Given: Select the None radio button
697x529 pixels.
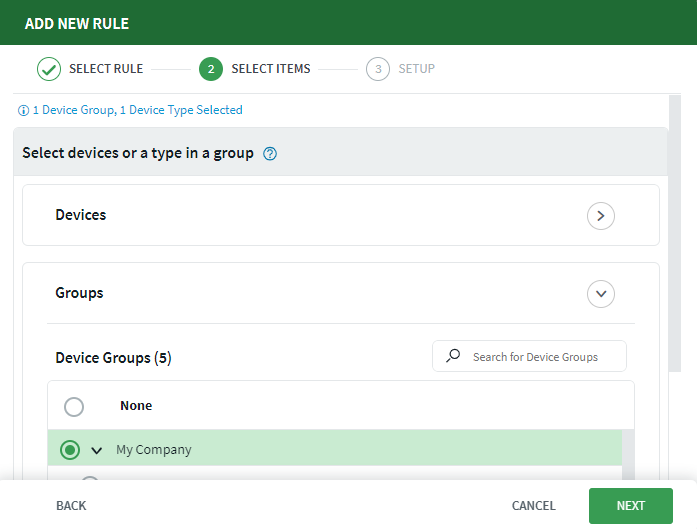Looking at the screenshot, I should (74, 407).
